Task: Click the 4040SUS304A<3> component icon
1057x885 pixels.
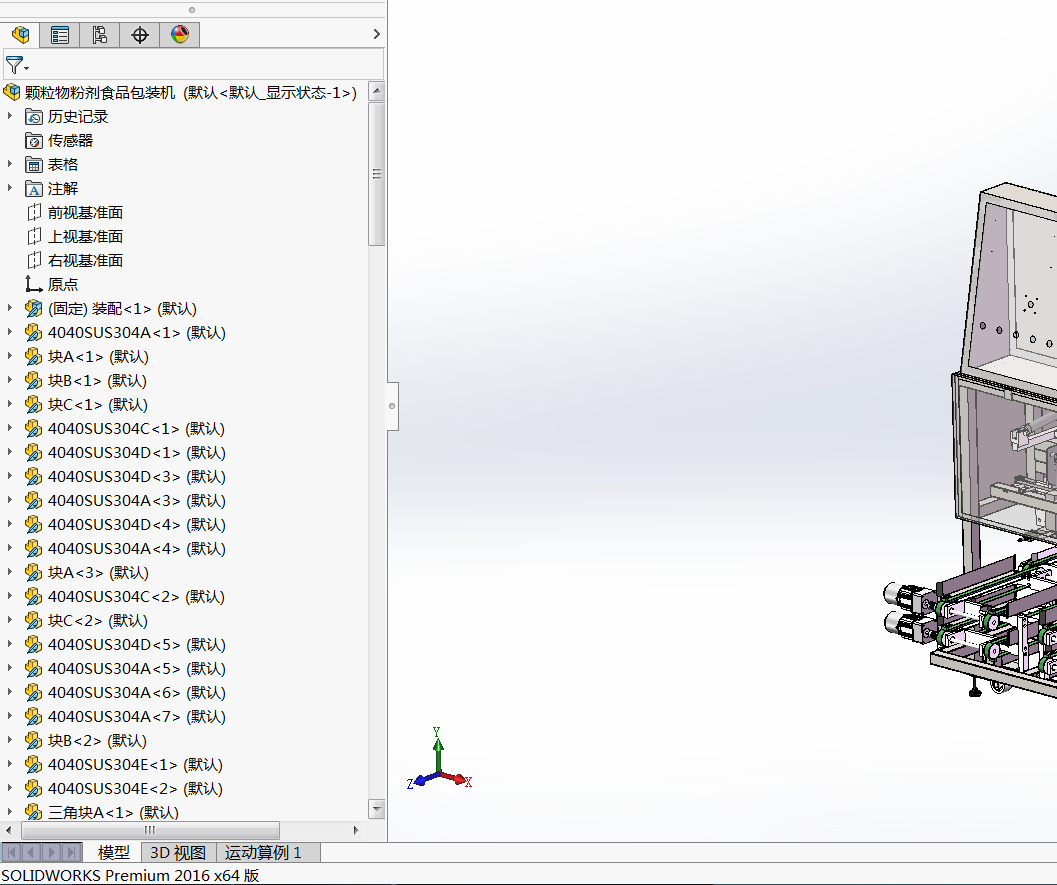Action: point(34,501)
